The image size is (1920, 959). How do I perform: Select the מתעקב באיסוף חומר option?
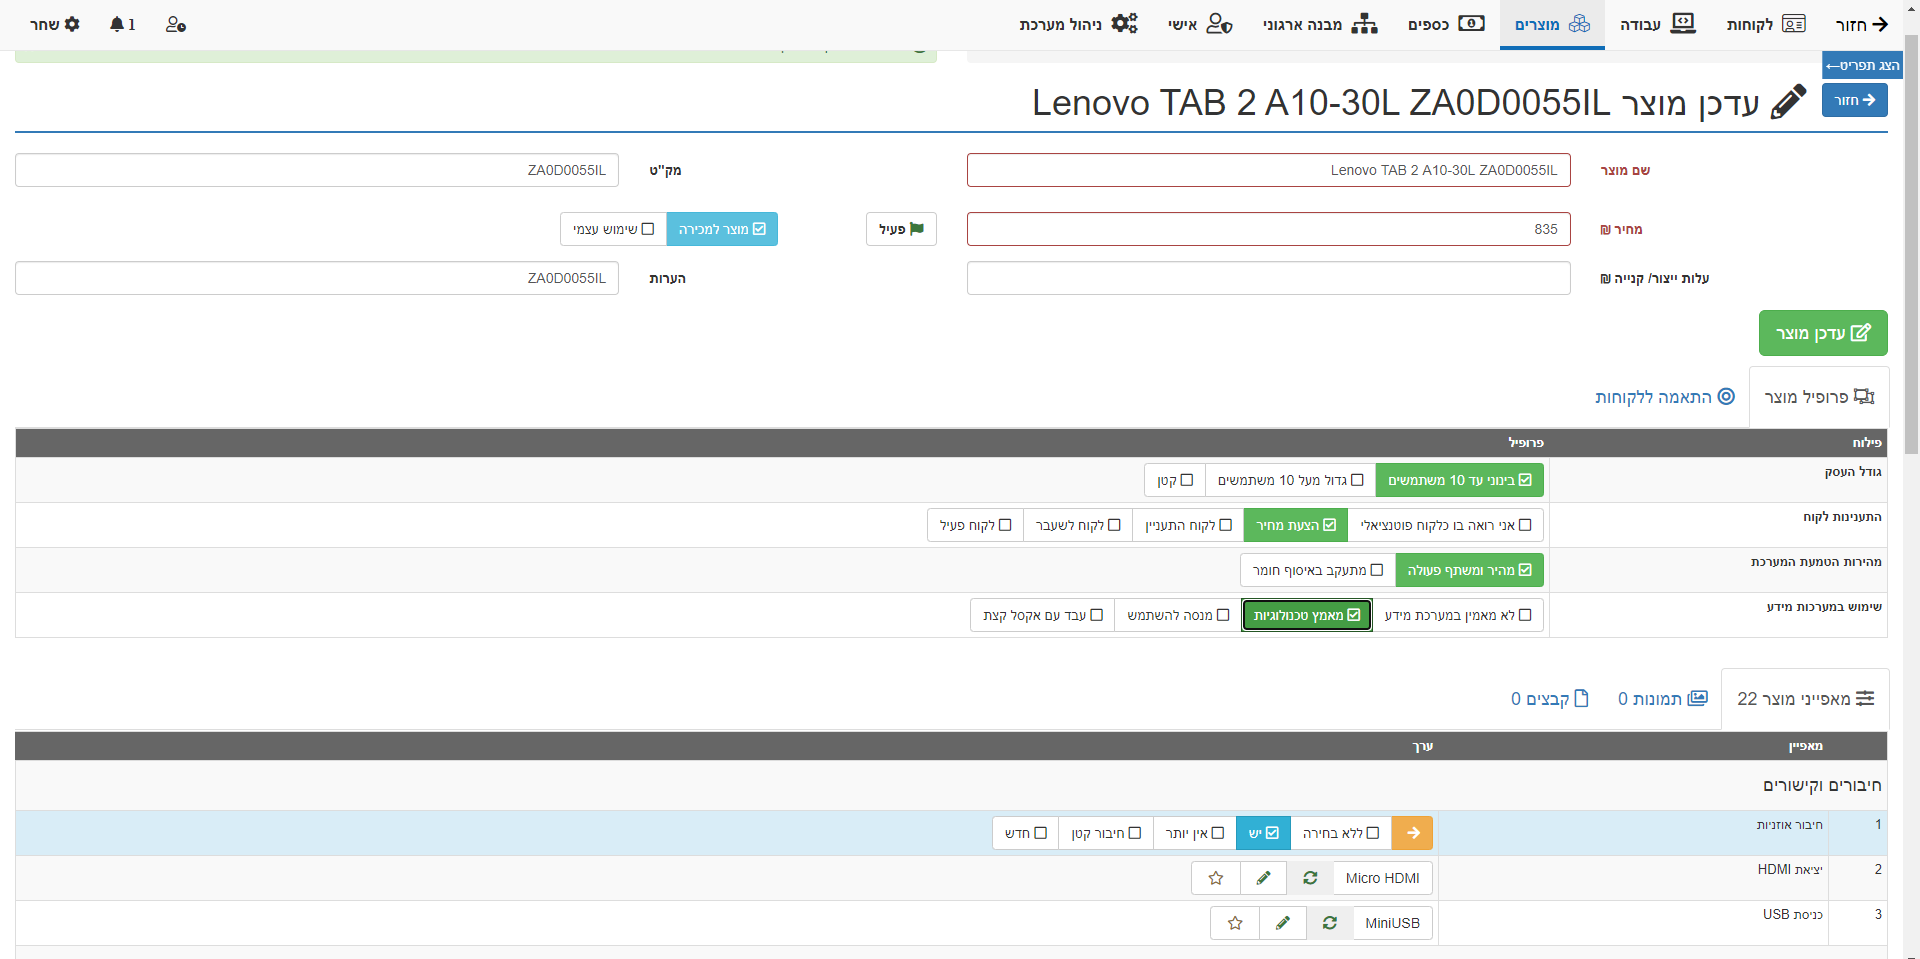tap(1318, 570)
